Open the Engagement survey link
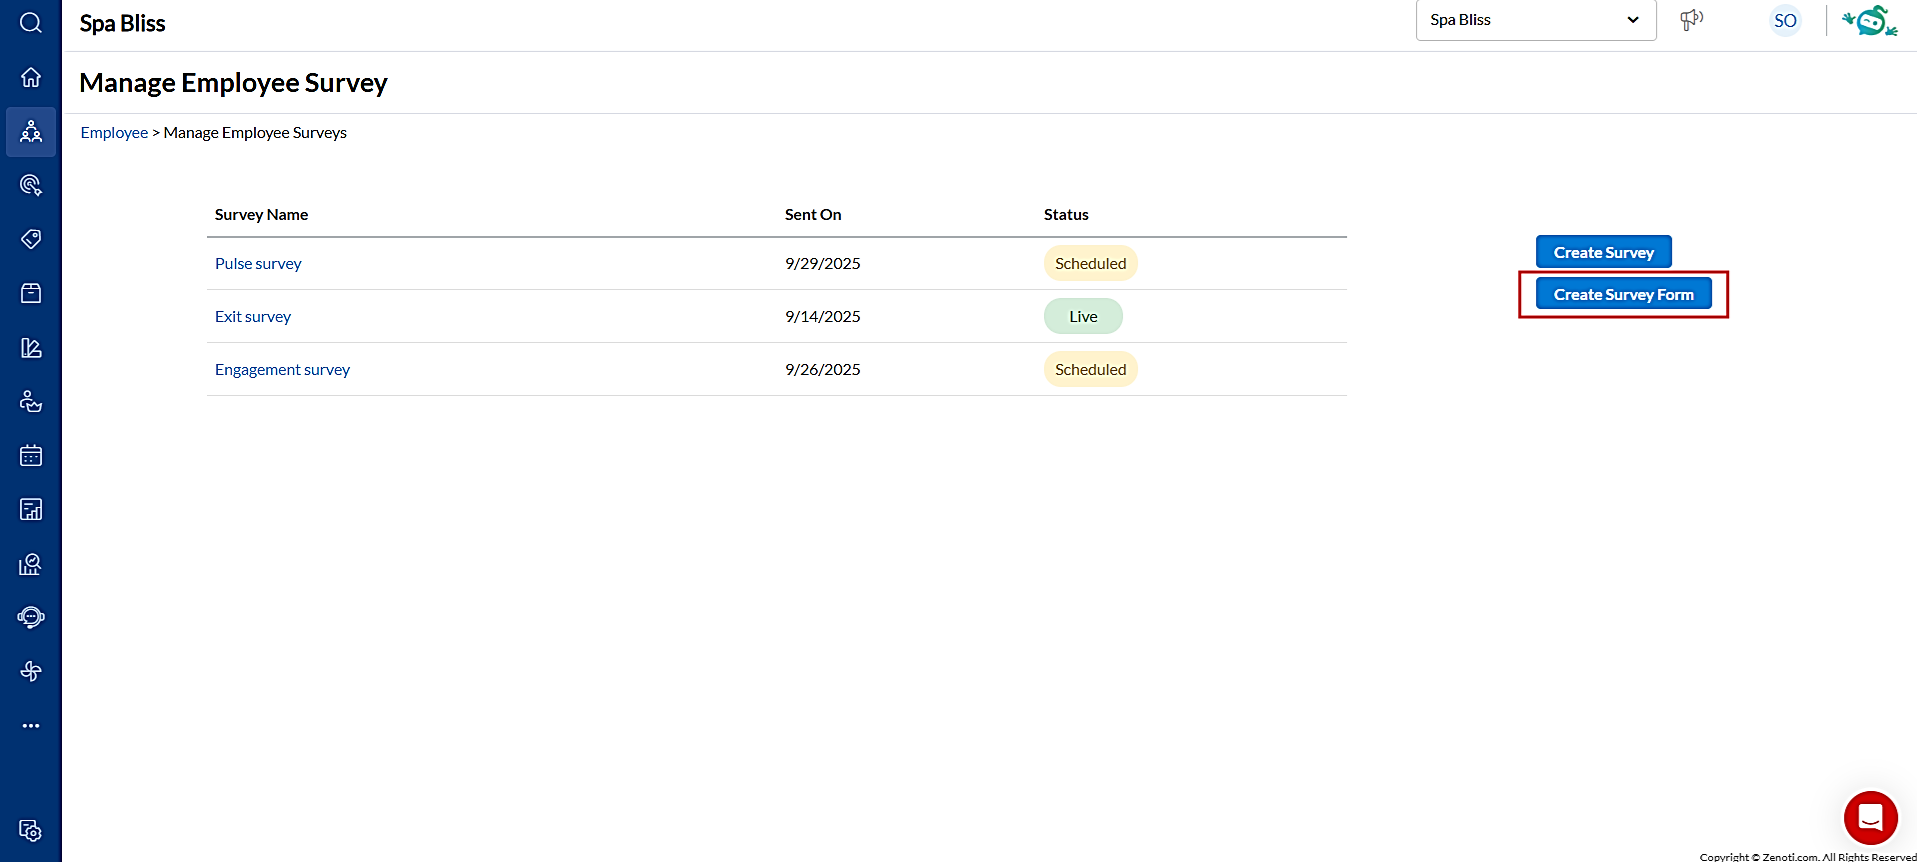1917x862 pixels. (x=282, y=370)
